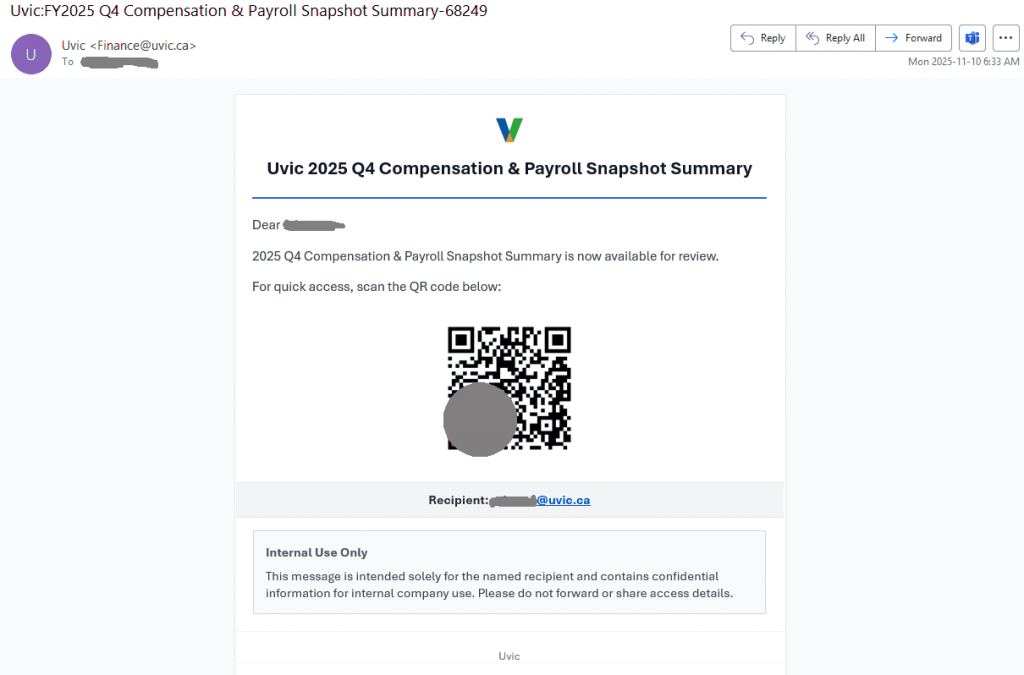Click the sender name Uvic Finance@uvic.ca
Viewport: 1024px width, 675px height.
pos(128,45)
